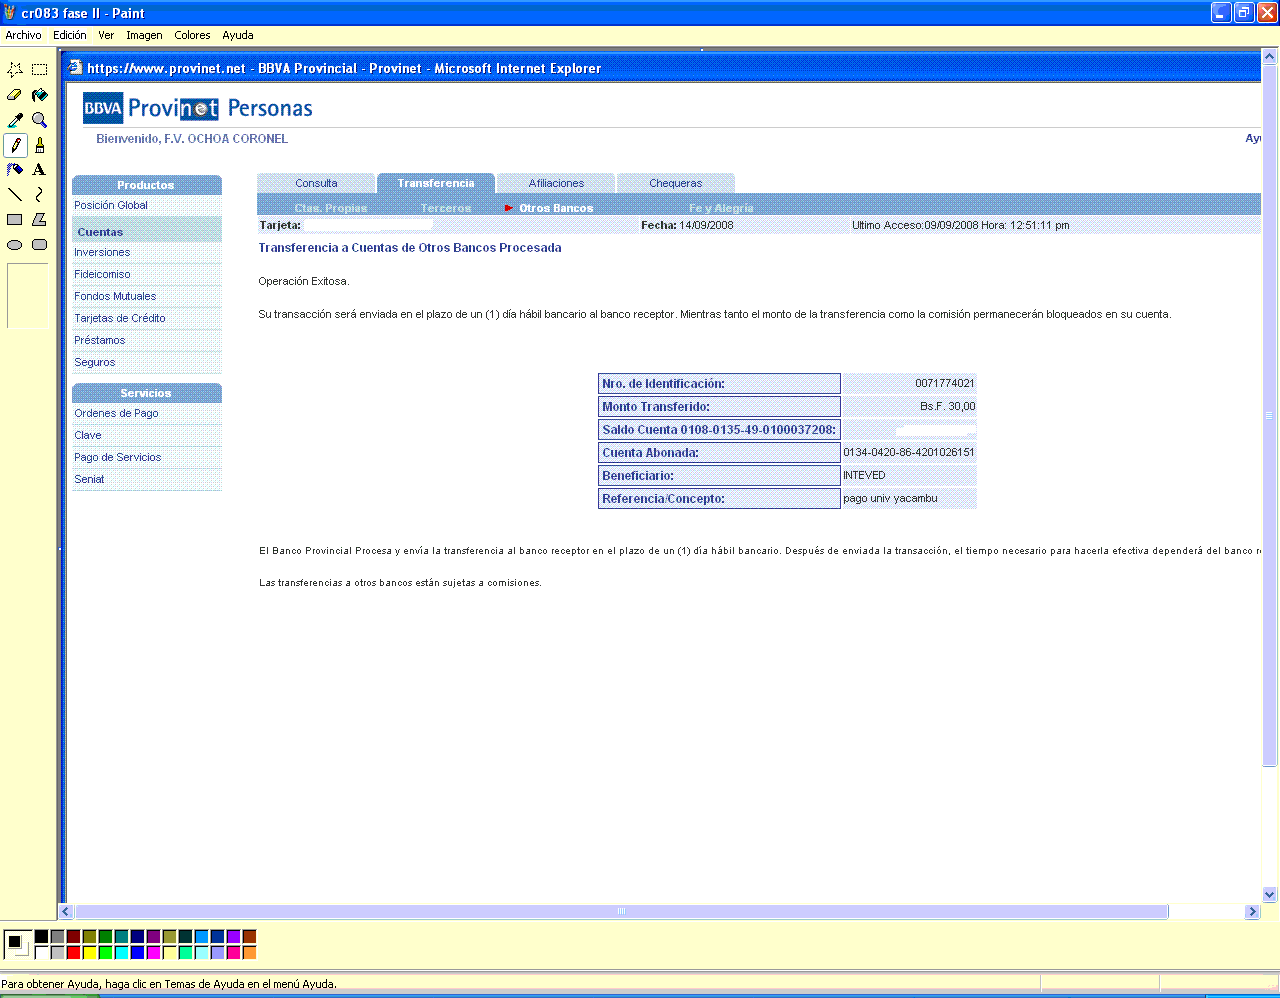The height and width of the screenshot is (998, 1280).
Task: Click 'Afiliaciones' in the canvas image
Action: click(556, 183)
